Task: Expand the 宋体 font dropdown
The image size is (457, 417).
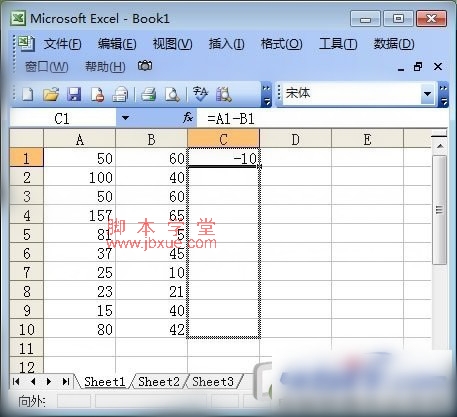Action: tap(427, 94)
